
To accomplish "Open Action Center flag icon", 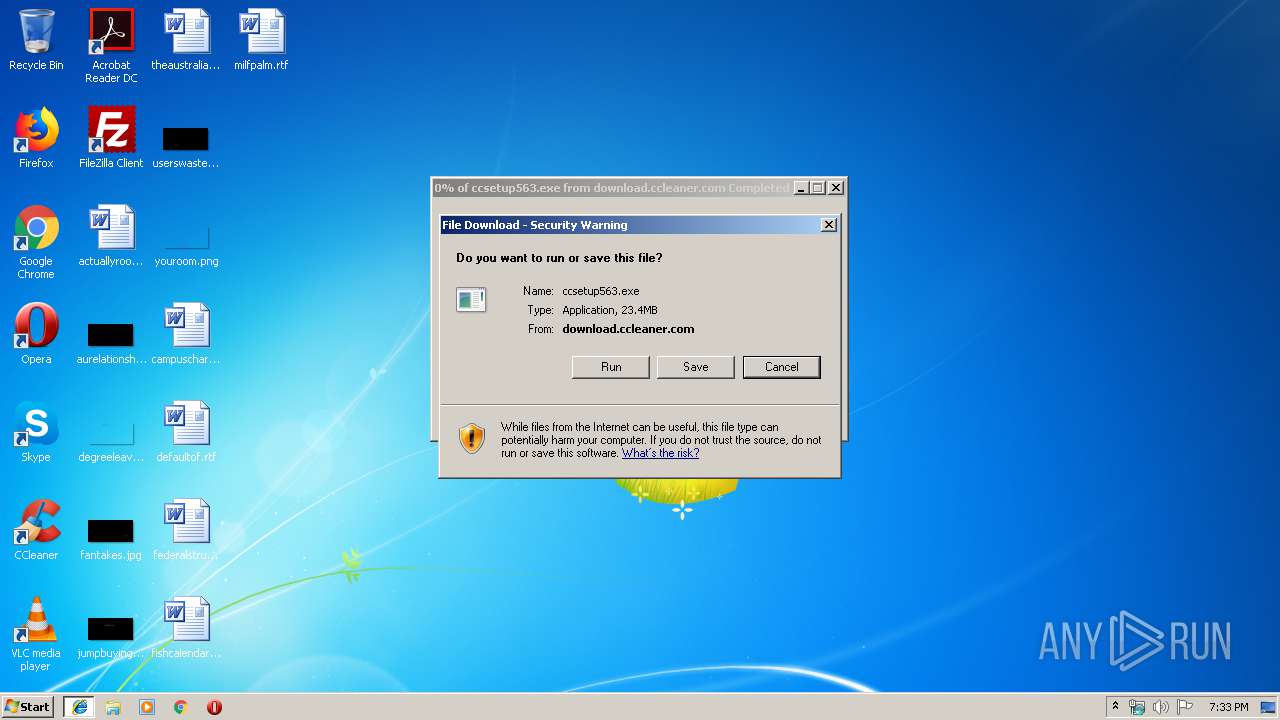I will pos(1185,707).
